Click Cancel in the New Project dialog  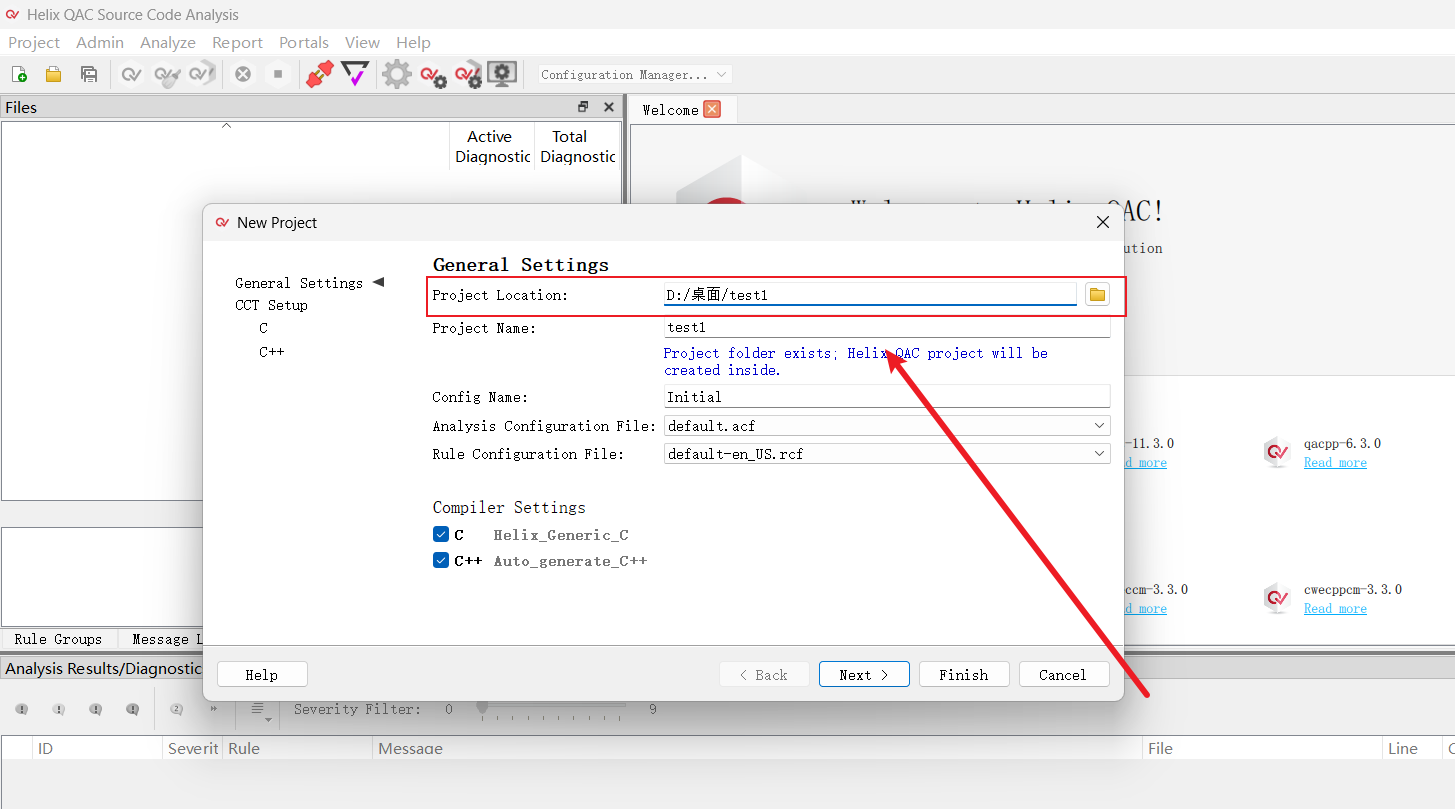pos(1064,675)
